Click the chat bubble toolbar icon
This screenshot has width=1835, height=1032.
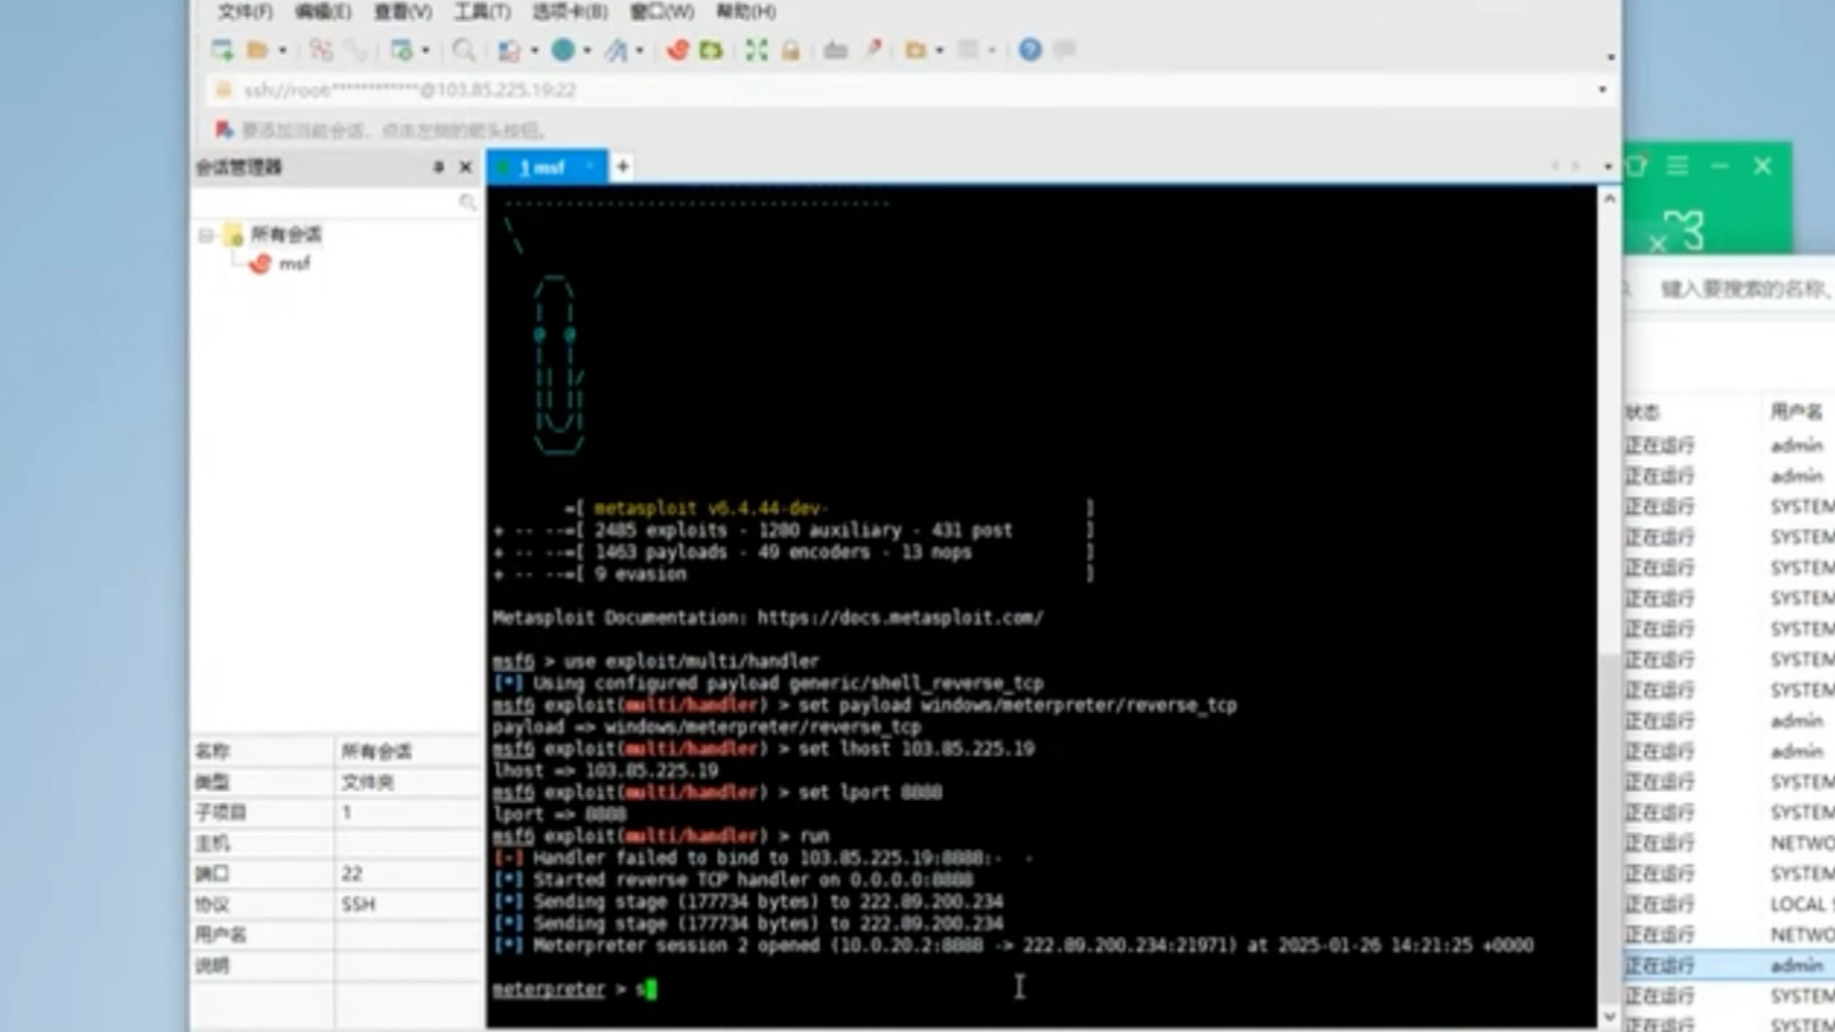click(1065, 49)
